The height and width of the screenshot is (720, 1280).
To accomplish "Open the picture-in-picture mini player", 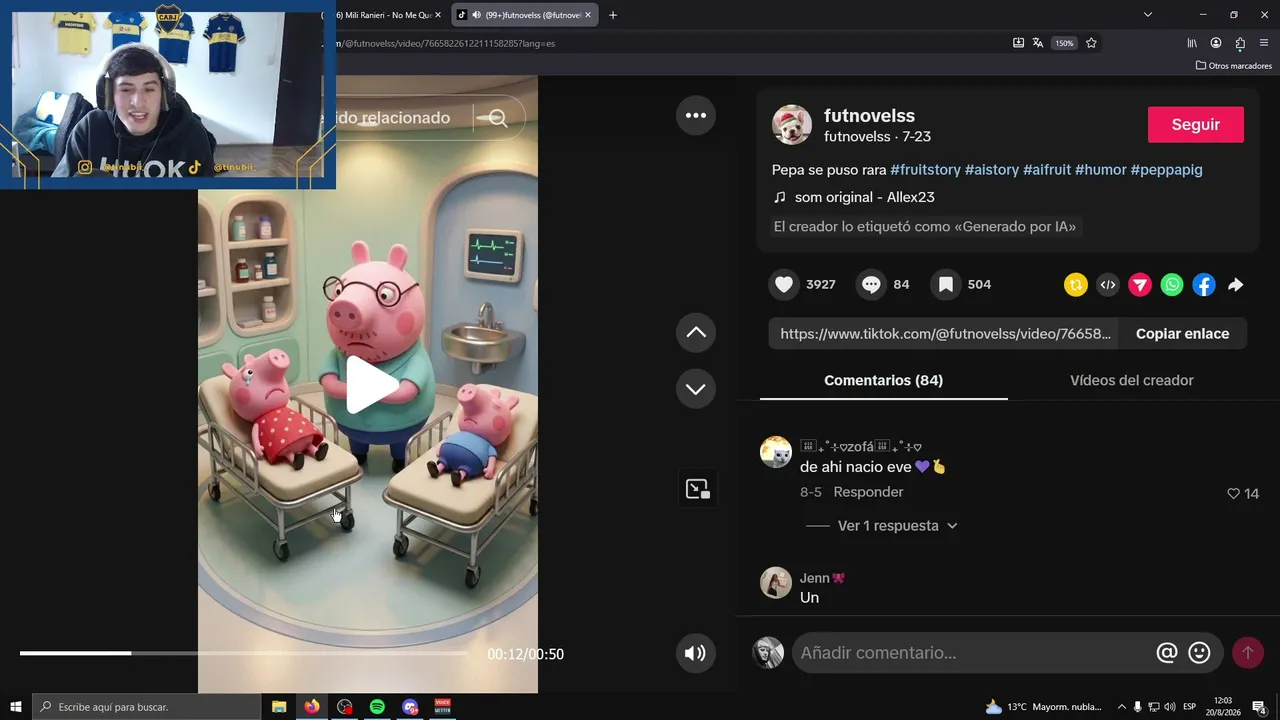I will pyautogui.click(x=697, y=489).
